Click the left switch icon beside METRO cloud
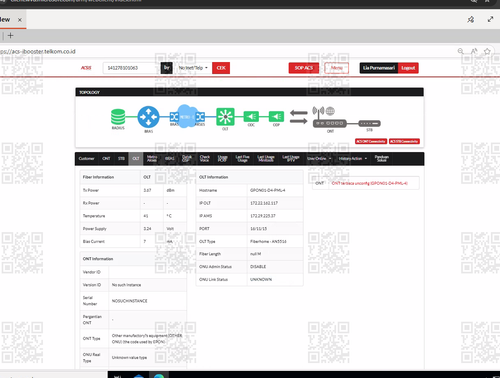Image resolution: width=500 pixels, height=378 pixels. (x=174, y=117)
